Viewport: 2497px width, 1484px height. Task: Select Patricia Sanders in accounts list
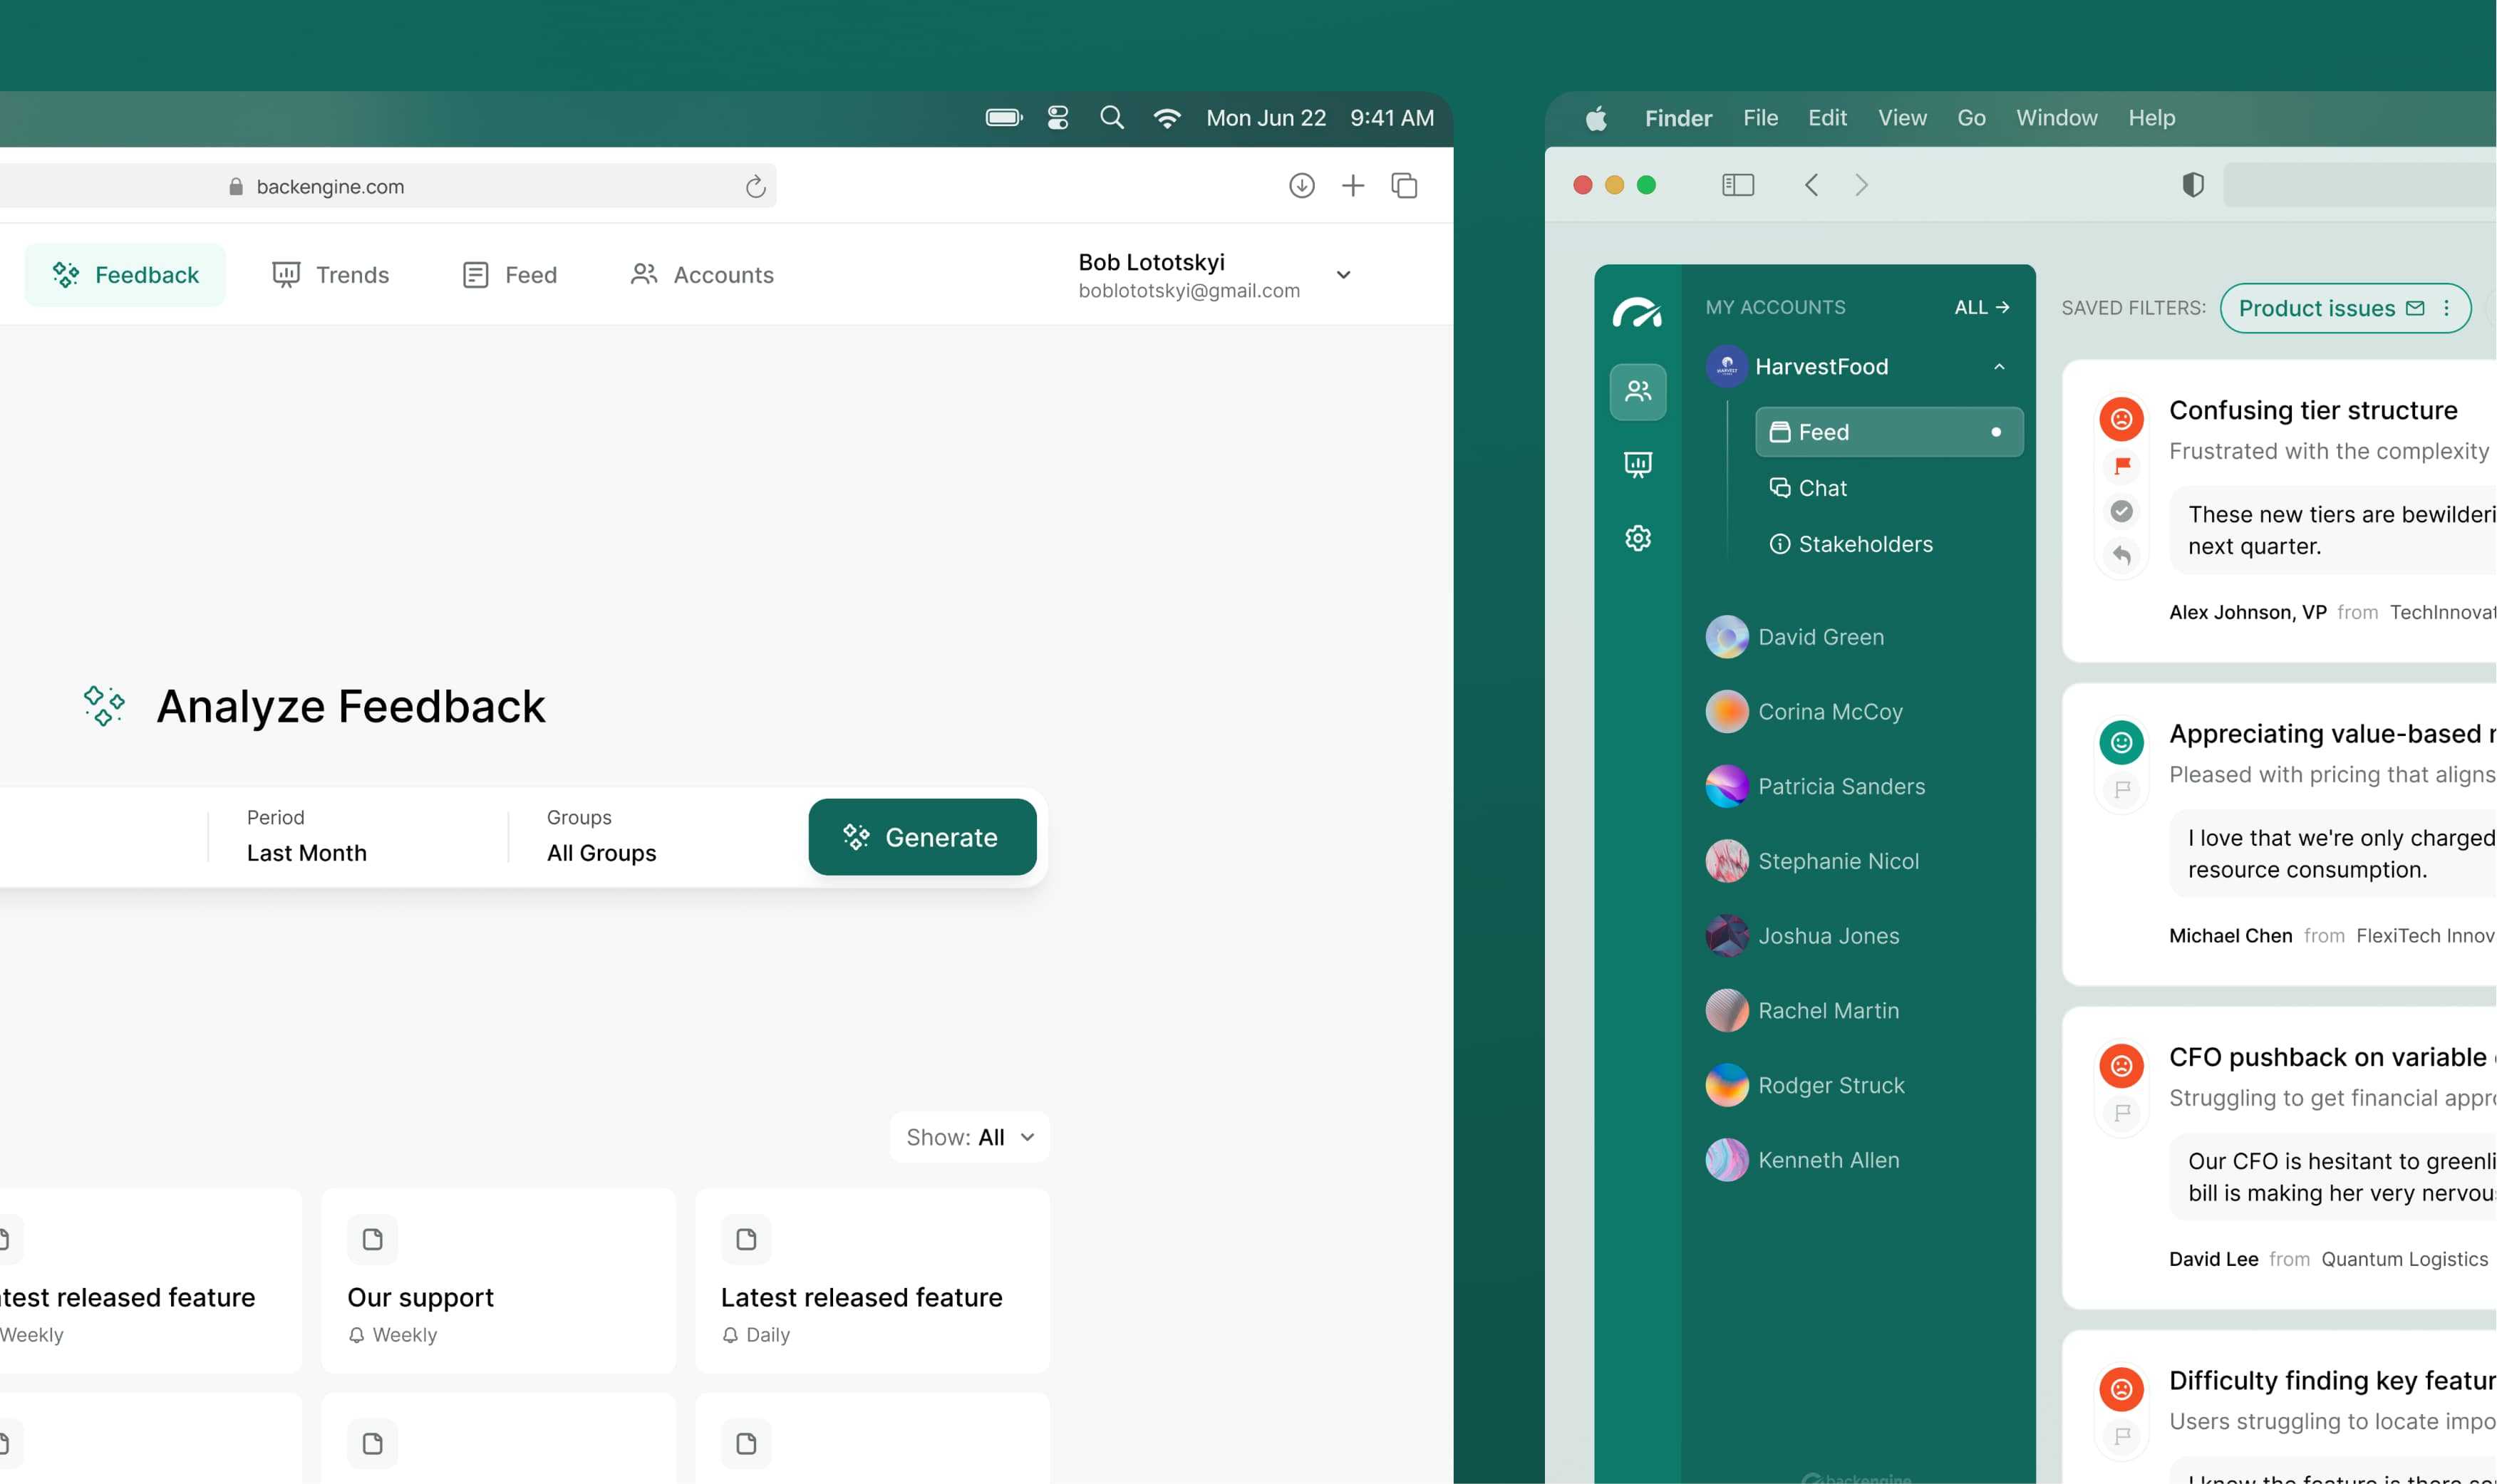(1815, 786)
